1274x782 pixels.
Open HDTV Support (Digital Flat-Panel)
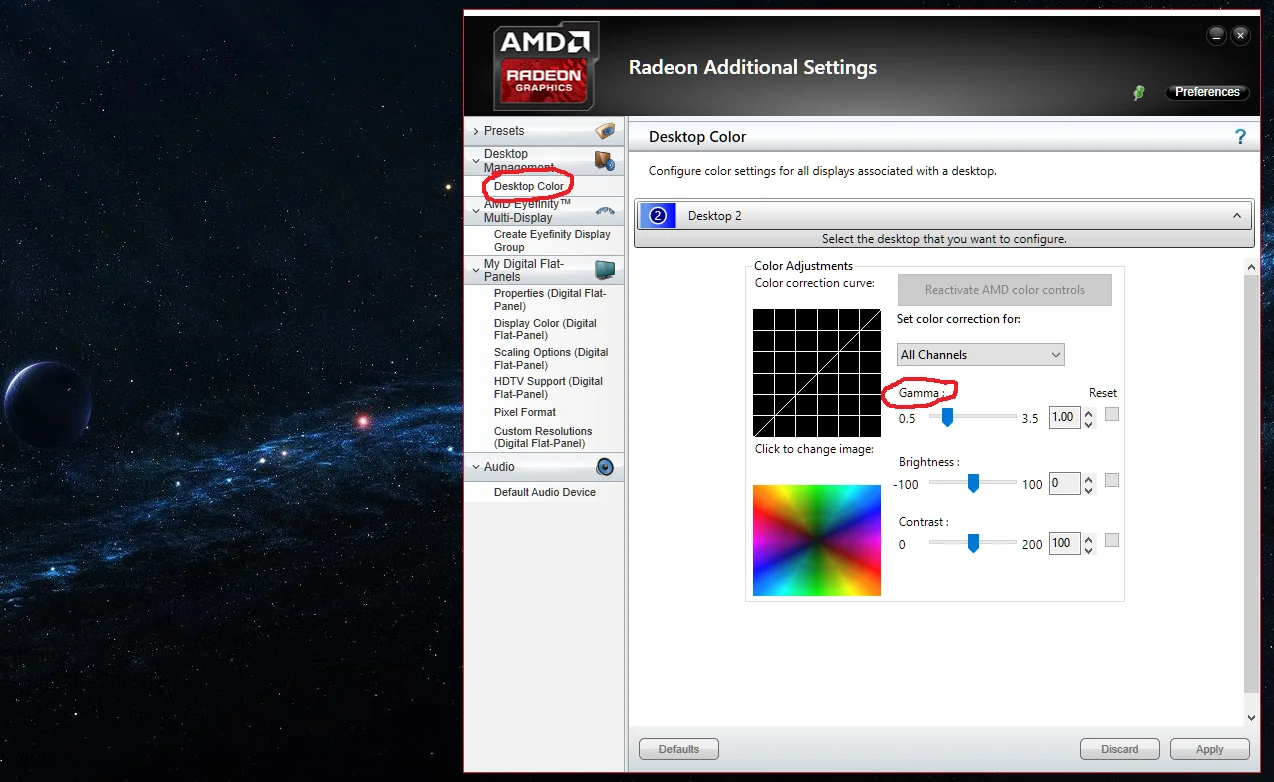click(548, 388)
